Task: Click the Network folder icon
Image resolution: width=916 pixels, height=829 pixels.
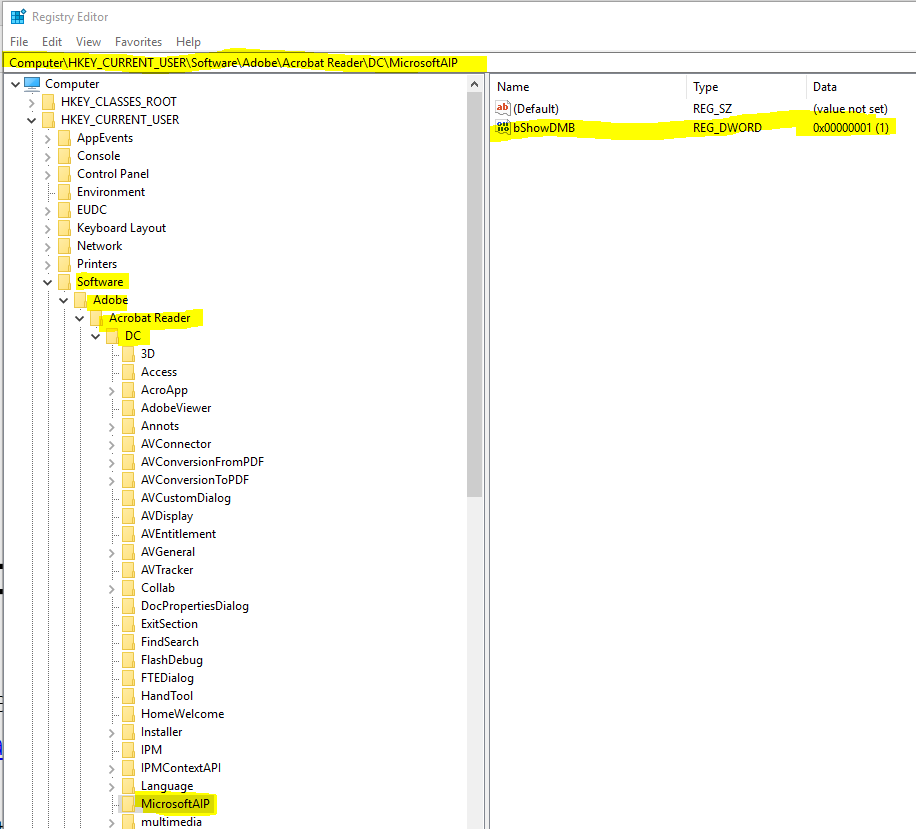Action: point(65,246)
